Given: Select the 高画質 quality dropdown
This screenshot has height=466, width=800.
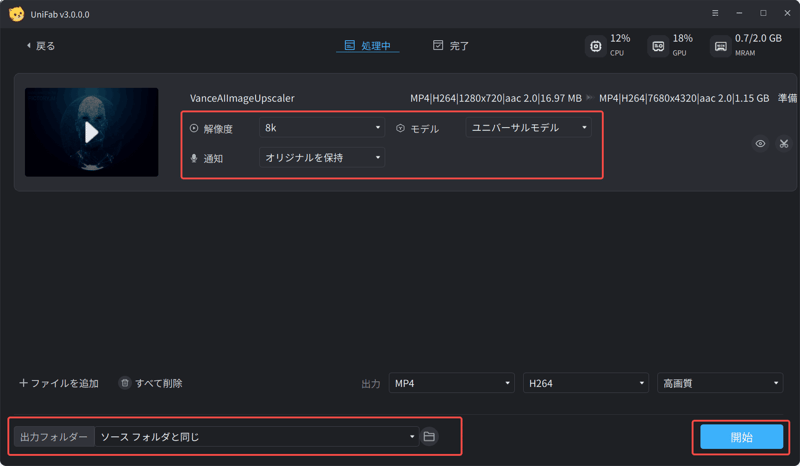Looking at the screenshot, I should pyautogui.click(x=720, y=383).
